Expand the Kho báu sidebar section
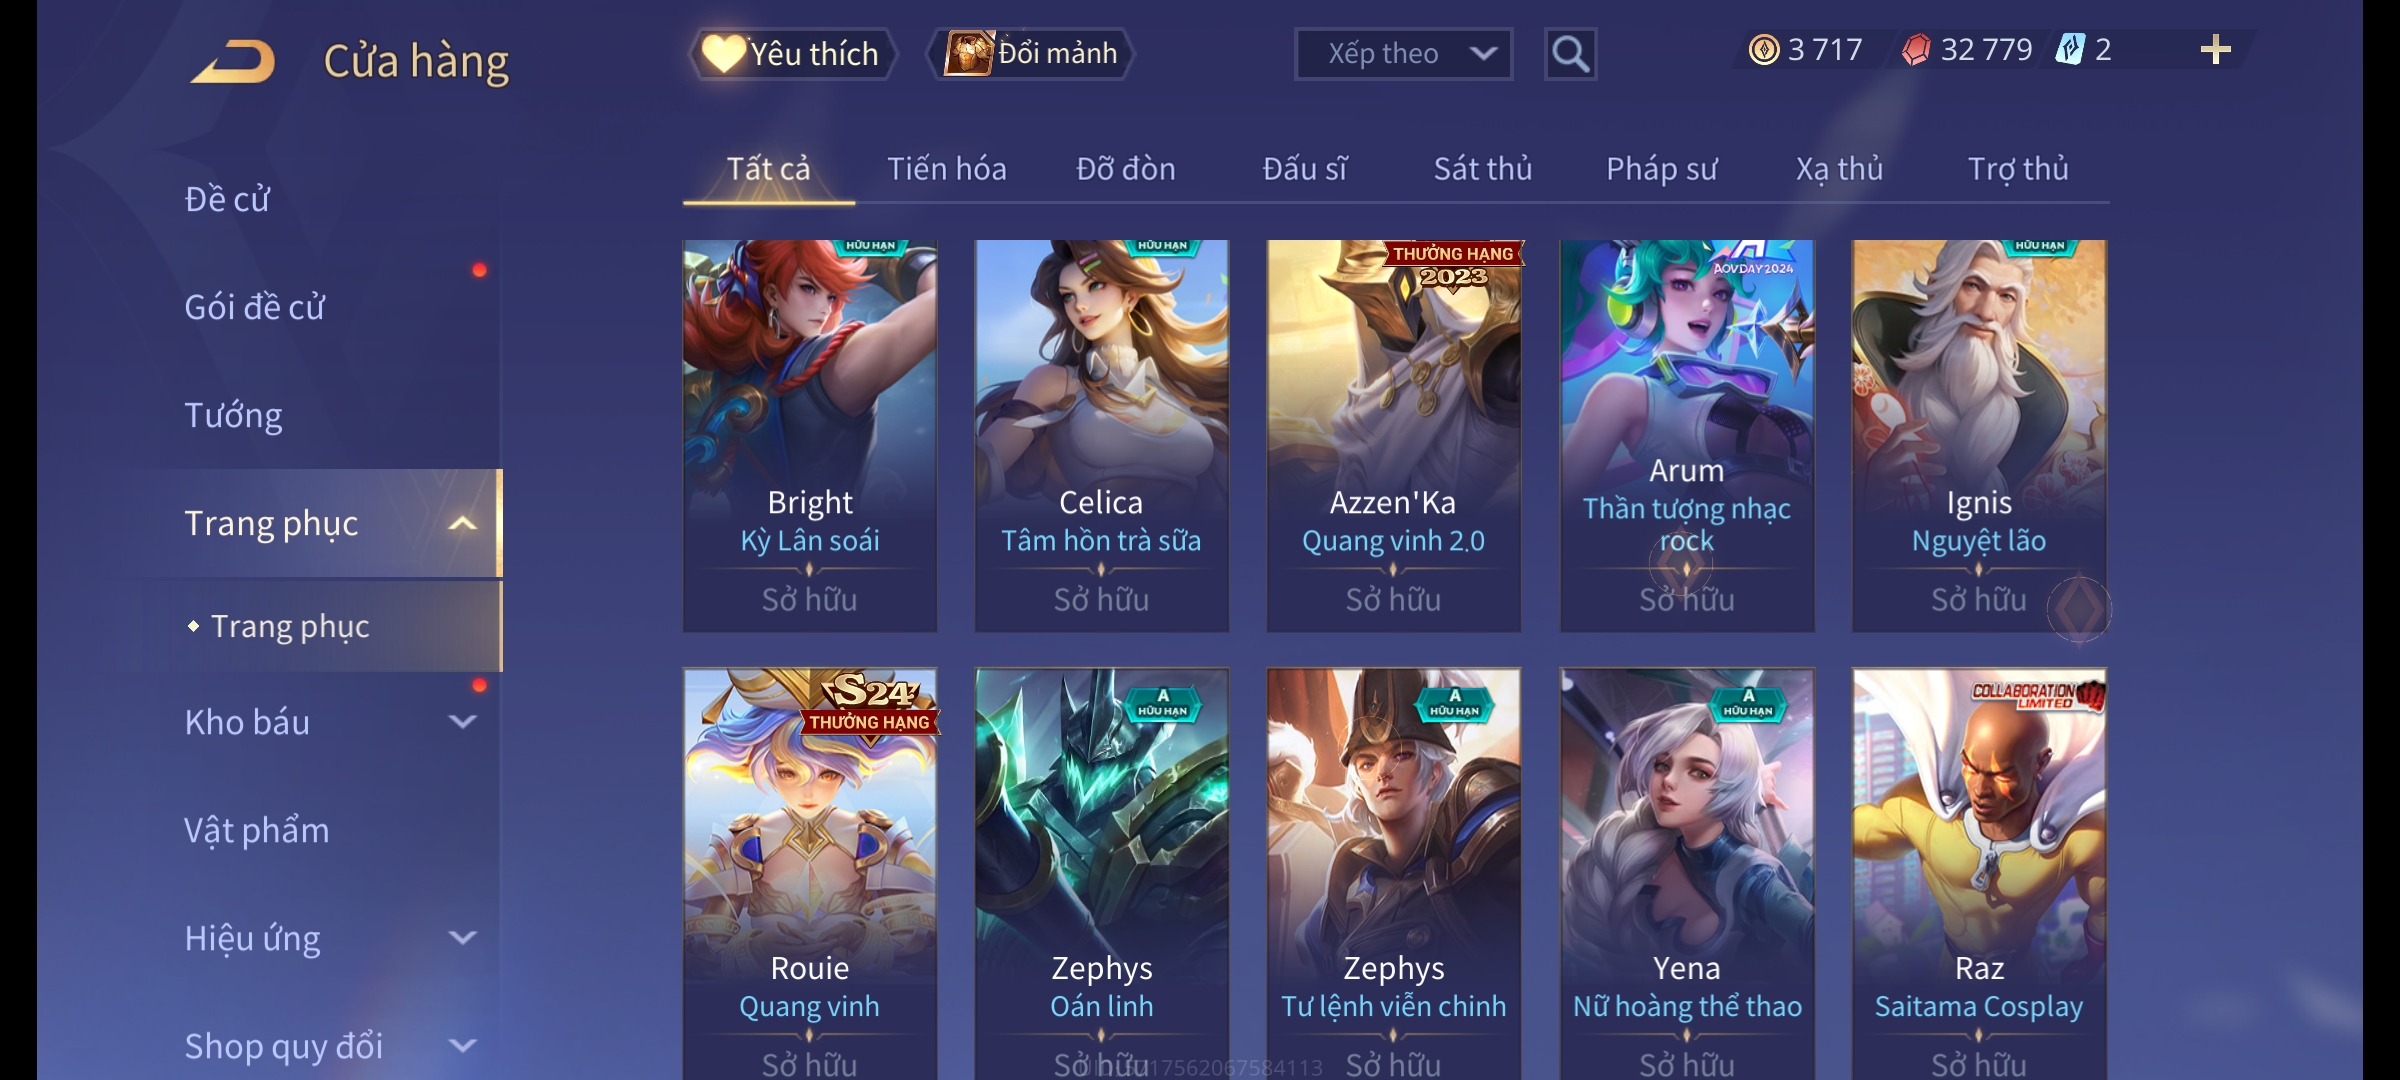This screenshot has height=1080, width=2400. click(462, 721)
